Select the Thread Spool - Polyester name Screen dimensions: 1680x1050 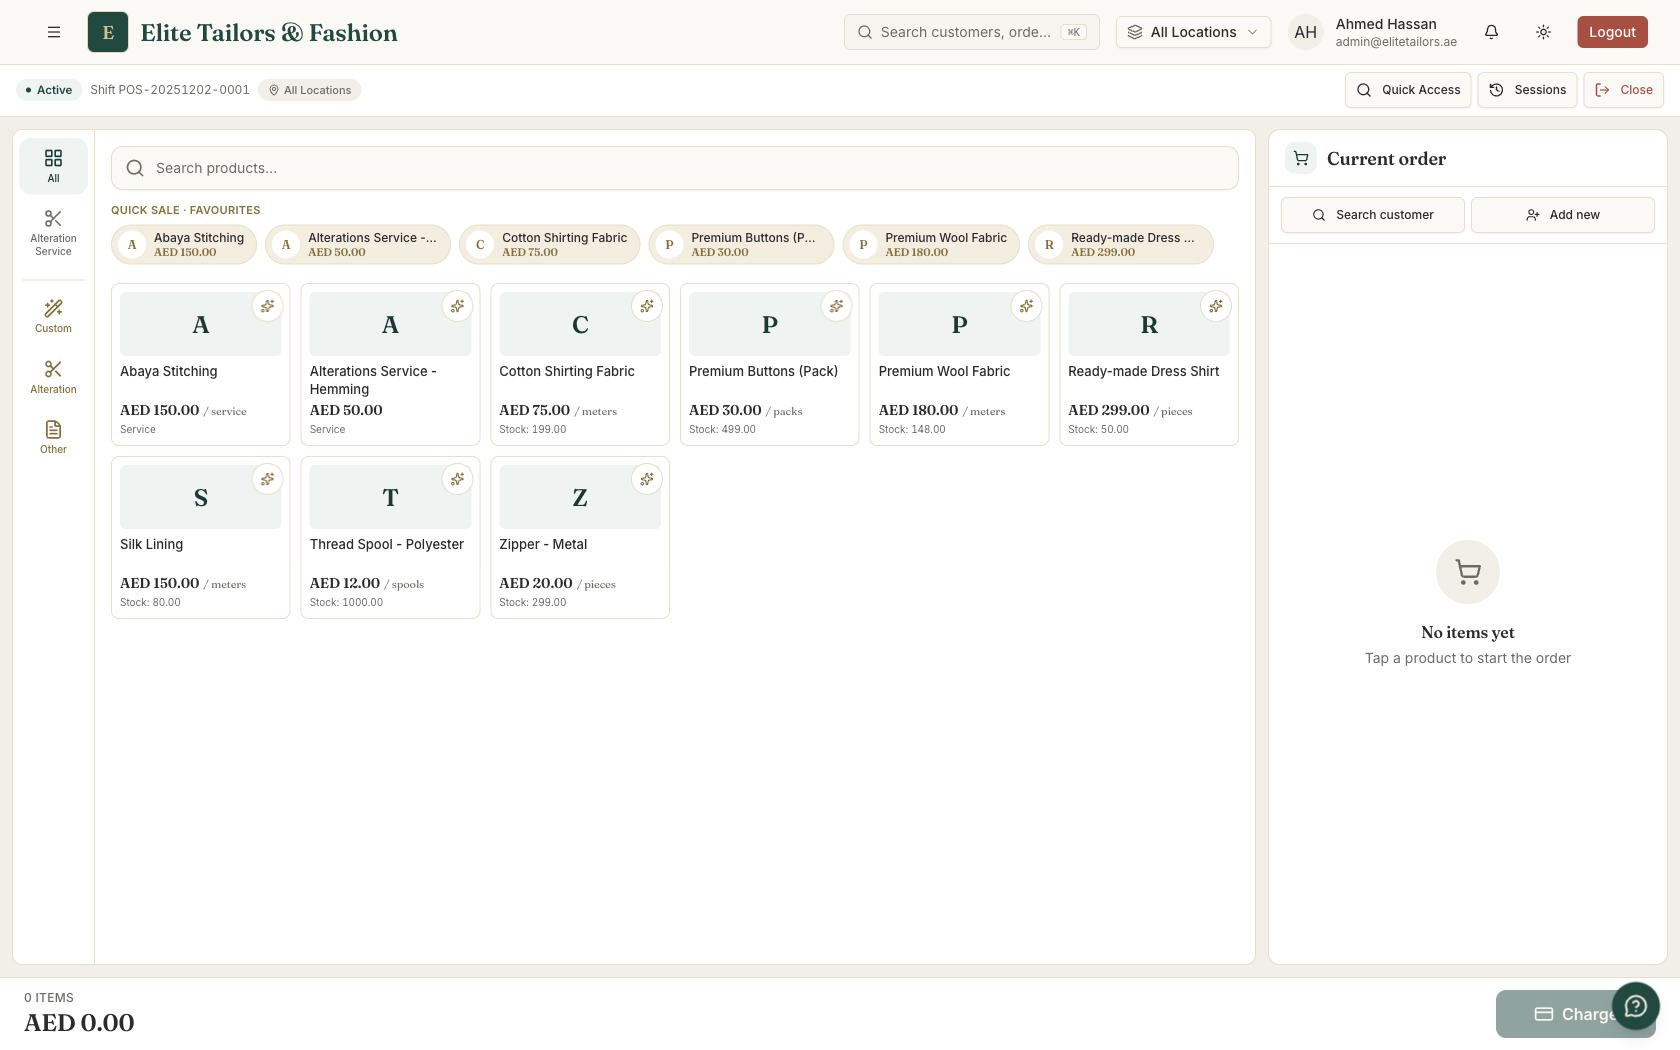387,544
